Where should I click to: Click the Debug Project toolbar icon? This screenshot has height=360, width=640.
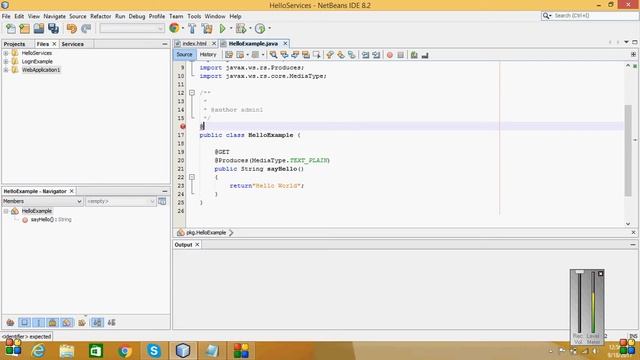point(241,29)
